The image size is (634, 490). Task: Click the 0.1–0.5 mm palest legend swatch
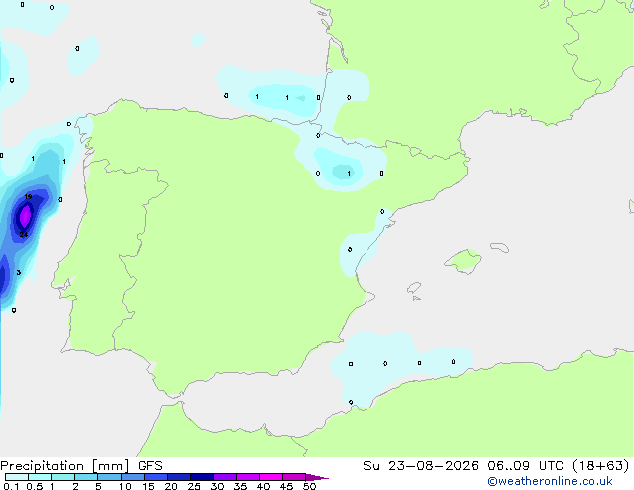click(x=17, y=477)
